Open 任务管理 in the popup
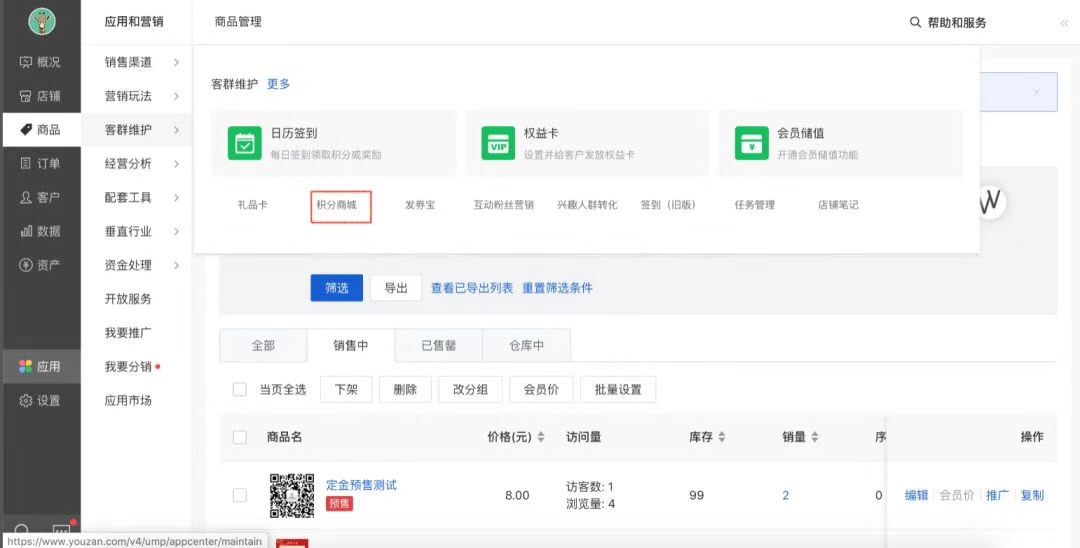 (x=755, y=204)
